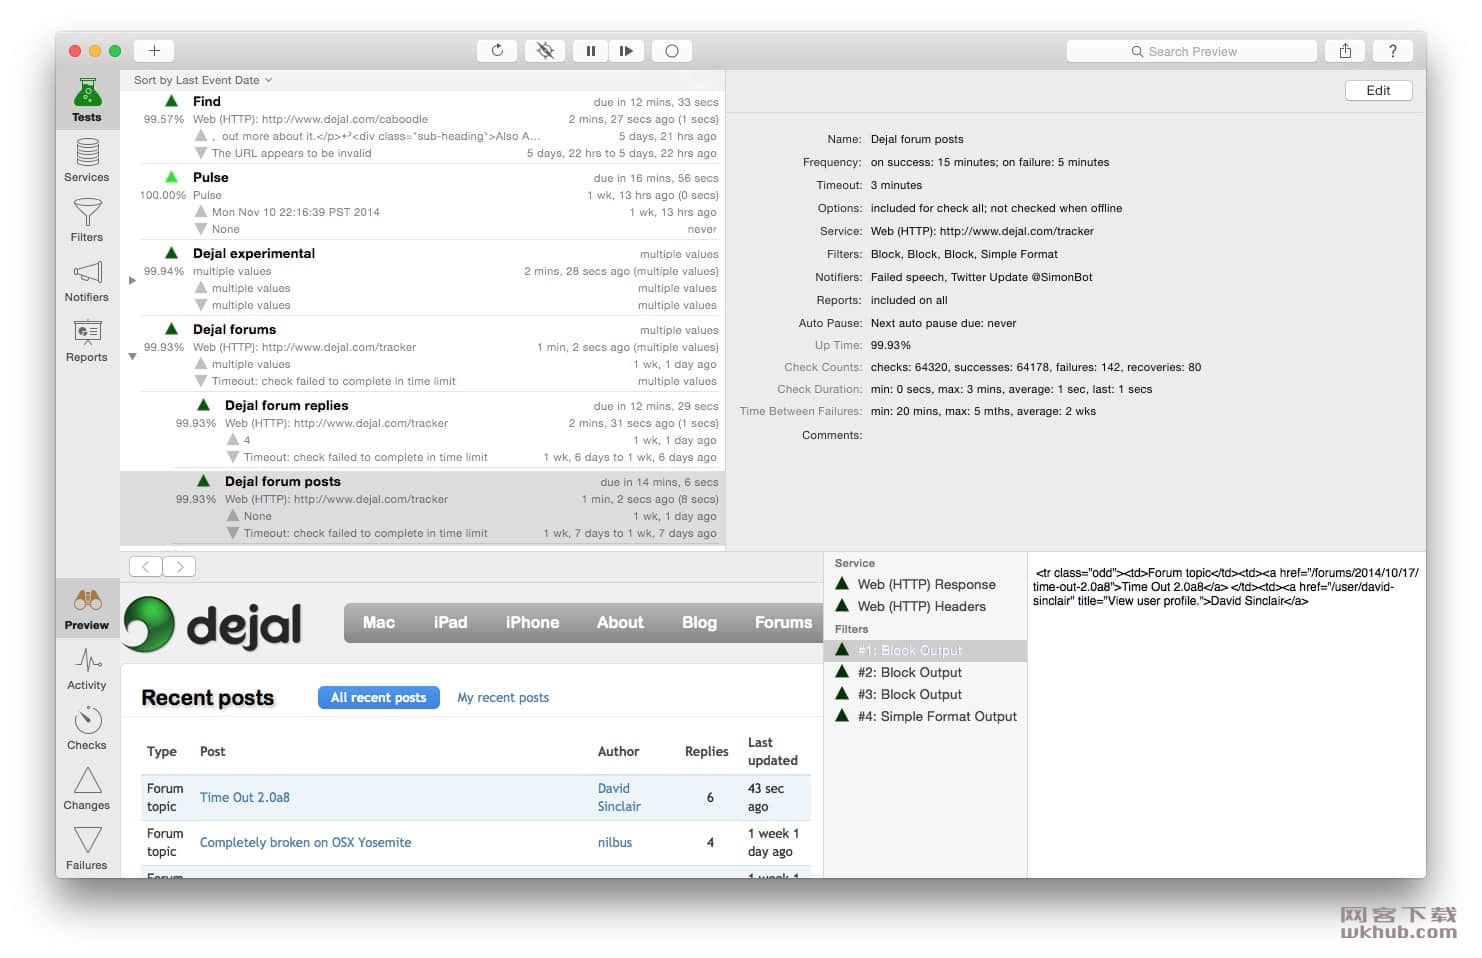The height and width of the screenshot is (958, 1482).
Task: Select the Pulse test row
Action: coord(422,202)
